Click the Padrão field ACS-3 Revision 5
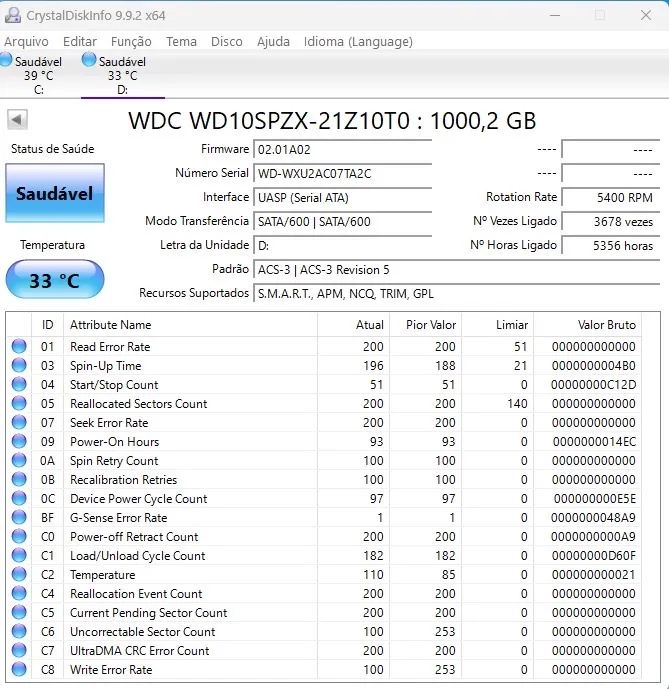The width and height of the screenshot is (669, 689). click(x=456, y=269)
